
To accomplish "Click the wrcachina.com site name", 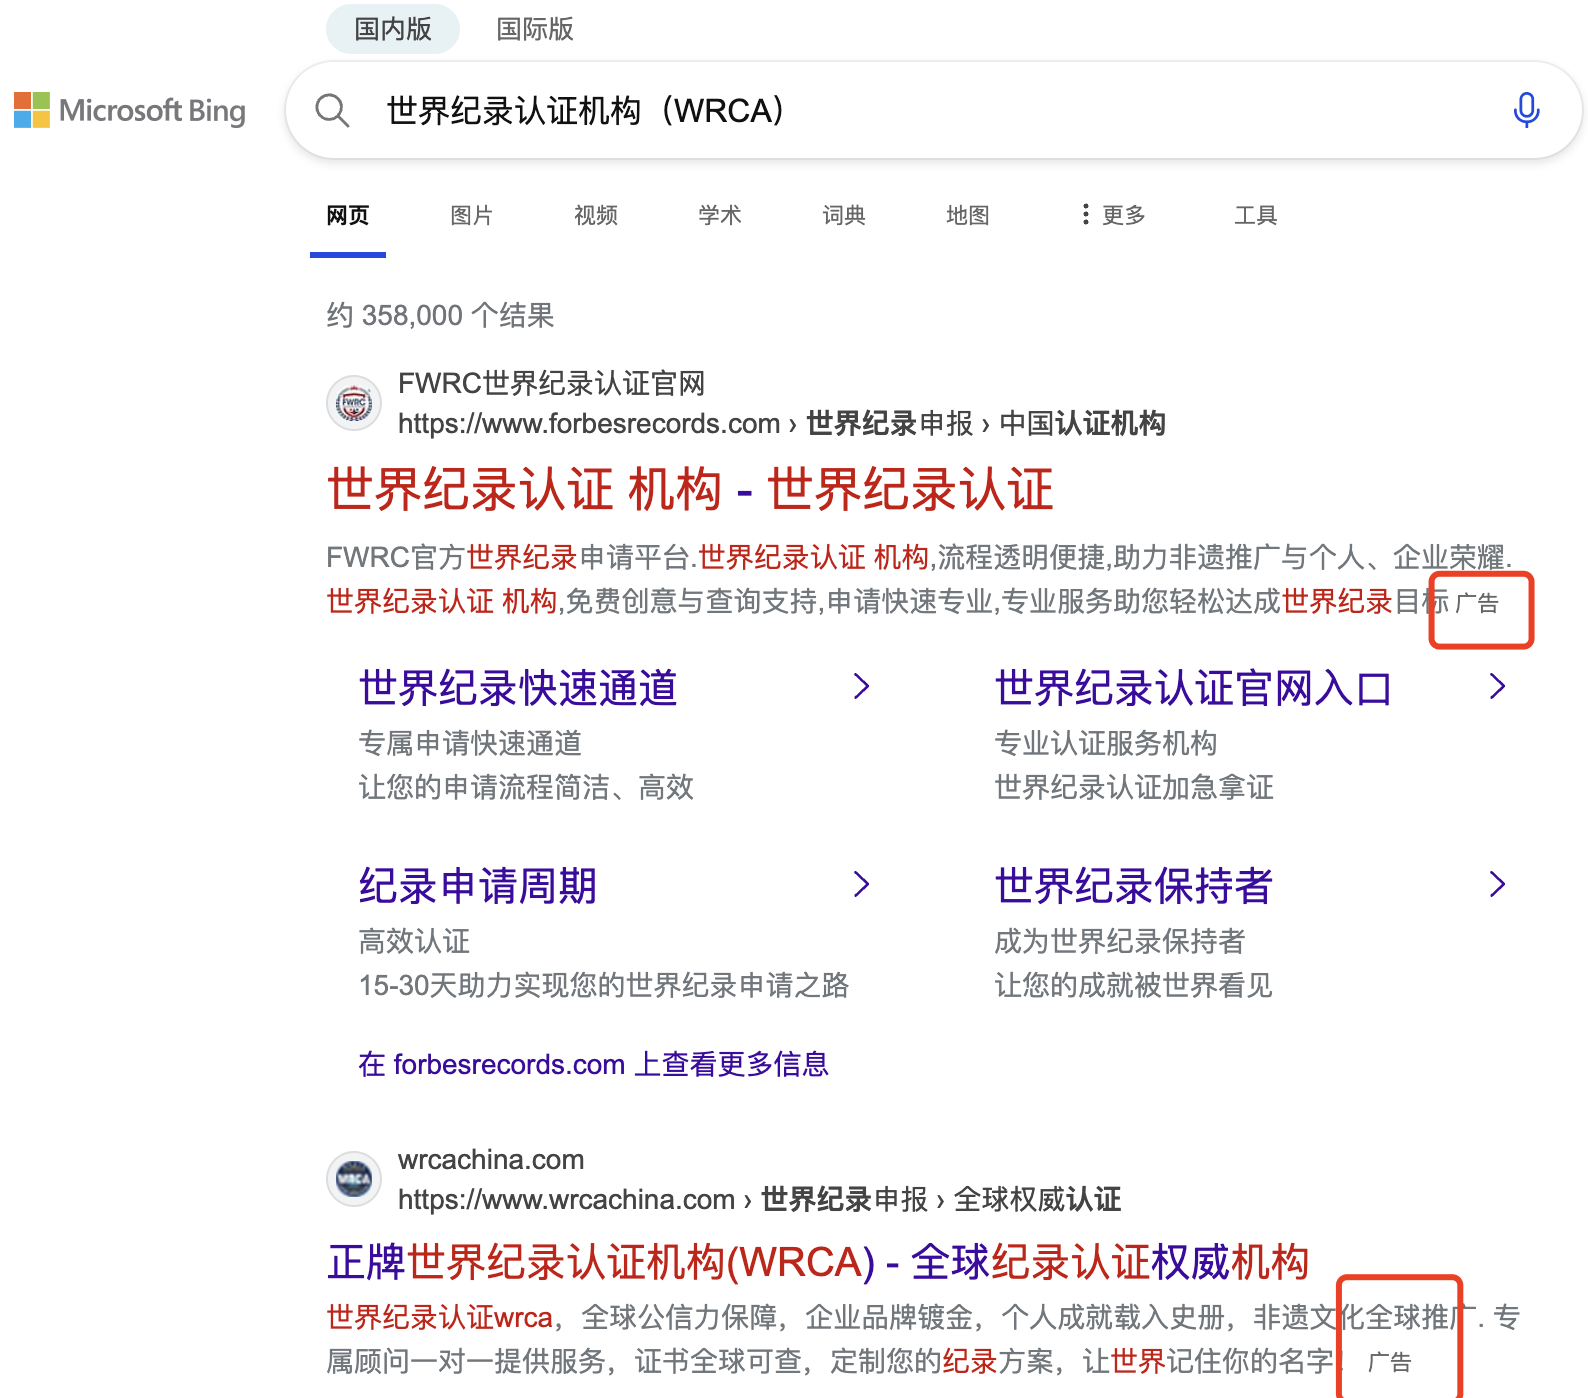I will [x=491, y=1159].
